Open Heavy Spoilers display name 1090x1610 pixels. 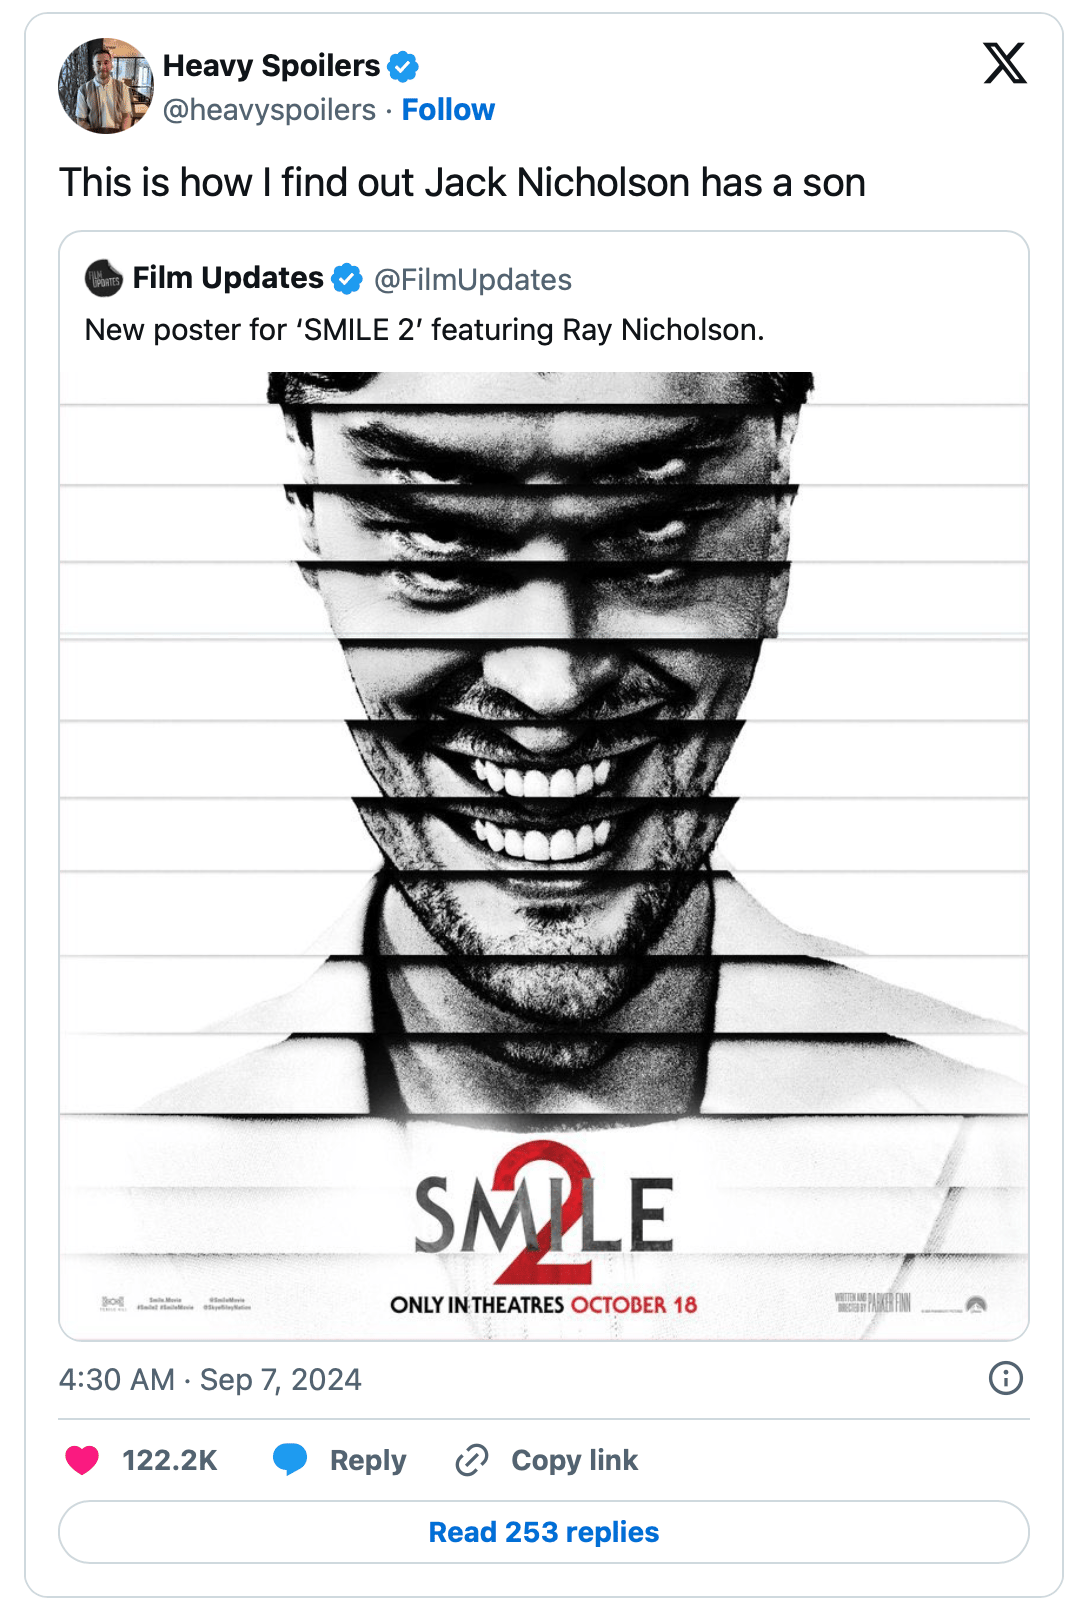coord(271,66)
